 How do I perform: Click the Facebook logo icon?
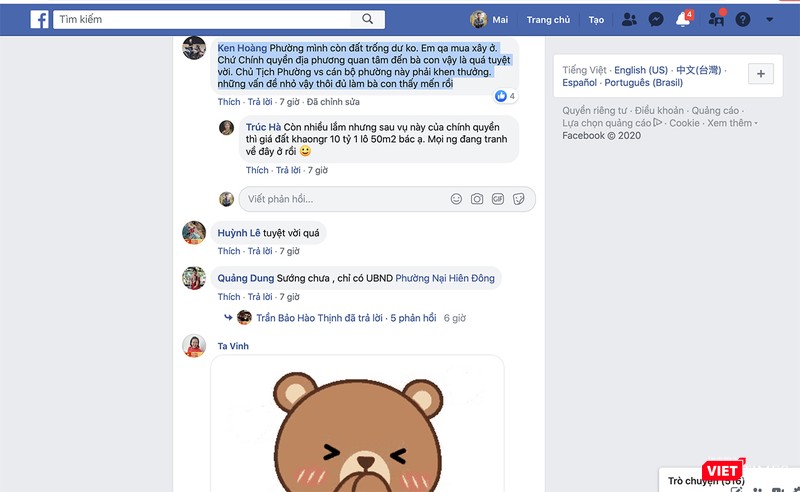click(x=39, y=19)
